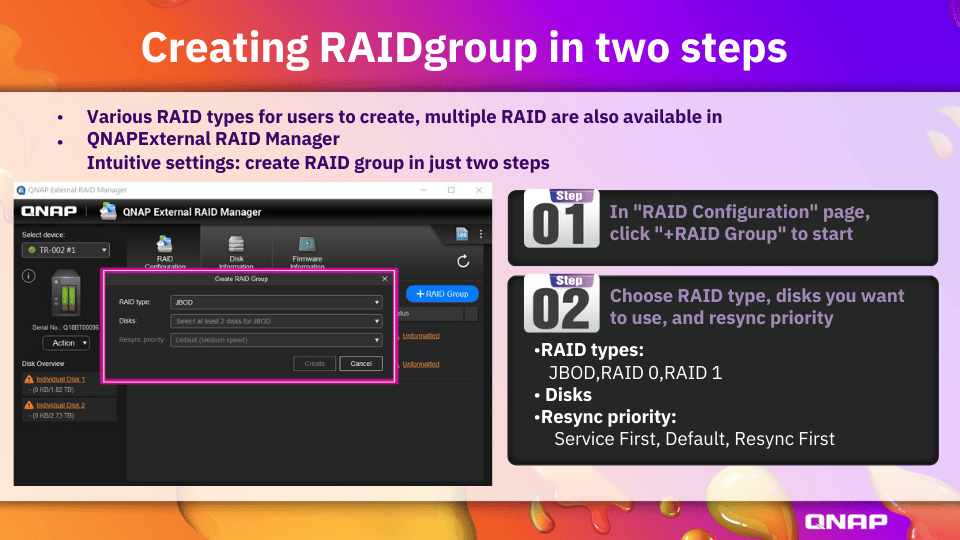Click the first Unformatted status link

[x=421, y=336]
